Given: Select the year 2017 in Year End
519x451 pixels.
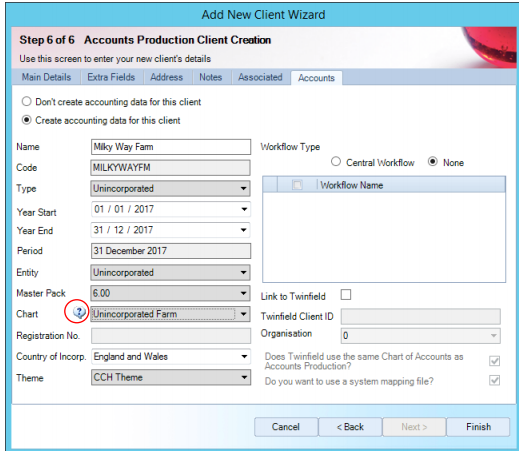Looking at the screenshot, I should click(x=143, y=230).
